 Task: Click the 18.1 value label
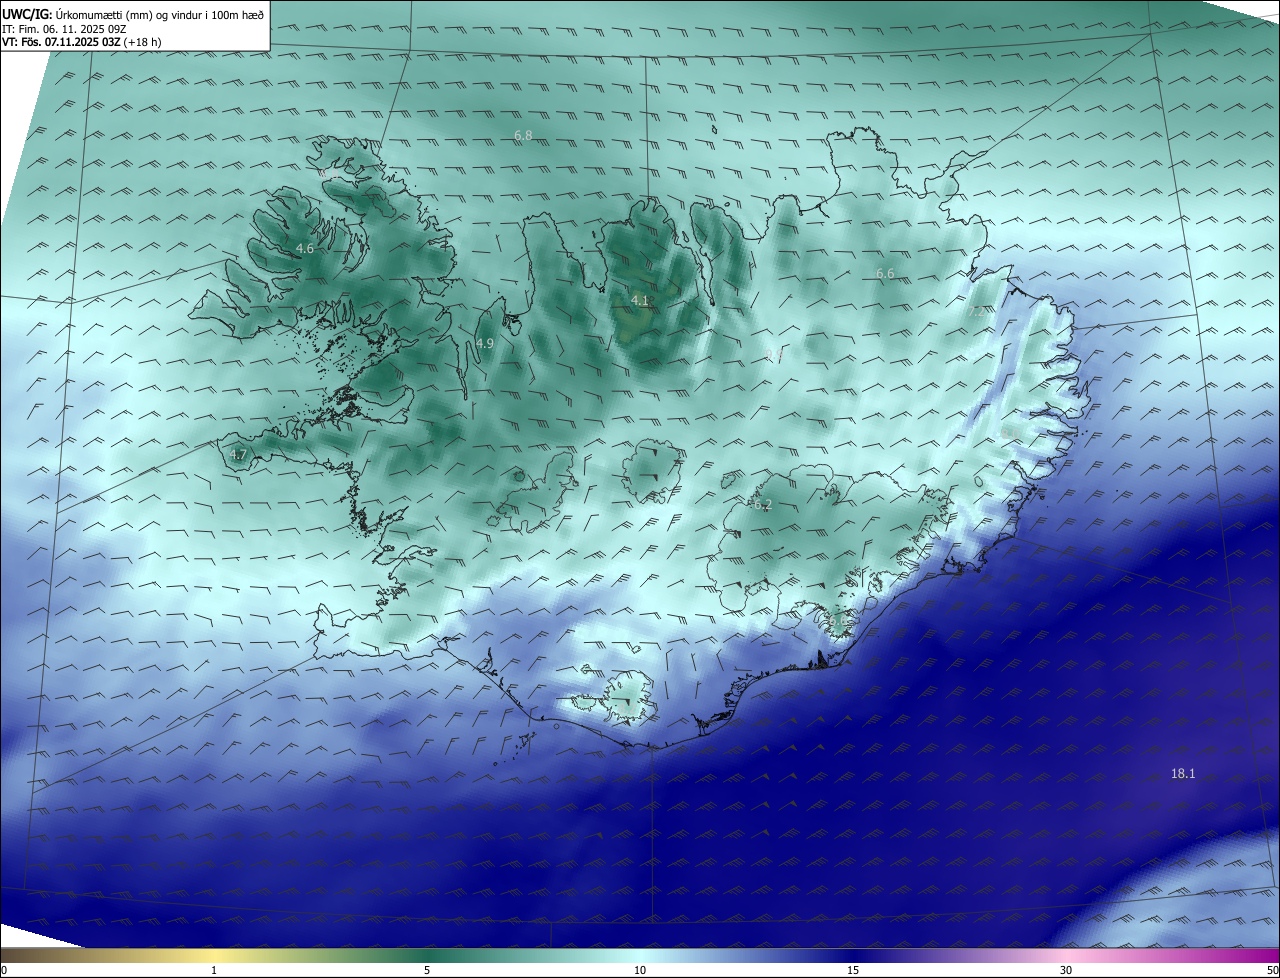1183,773
